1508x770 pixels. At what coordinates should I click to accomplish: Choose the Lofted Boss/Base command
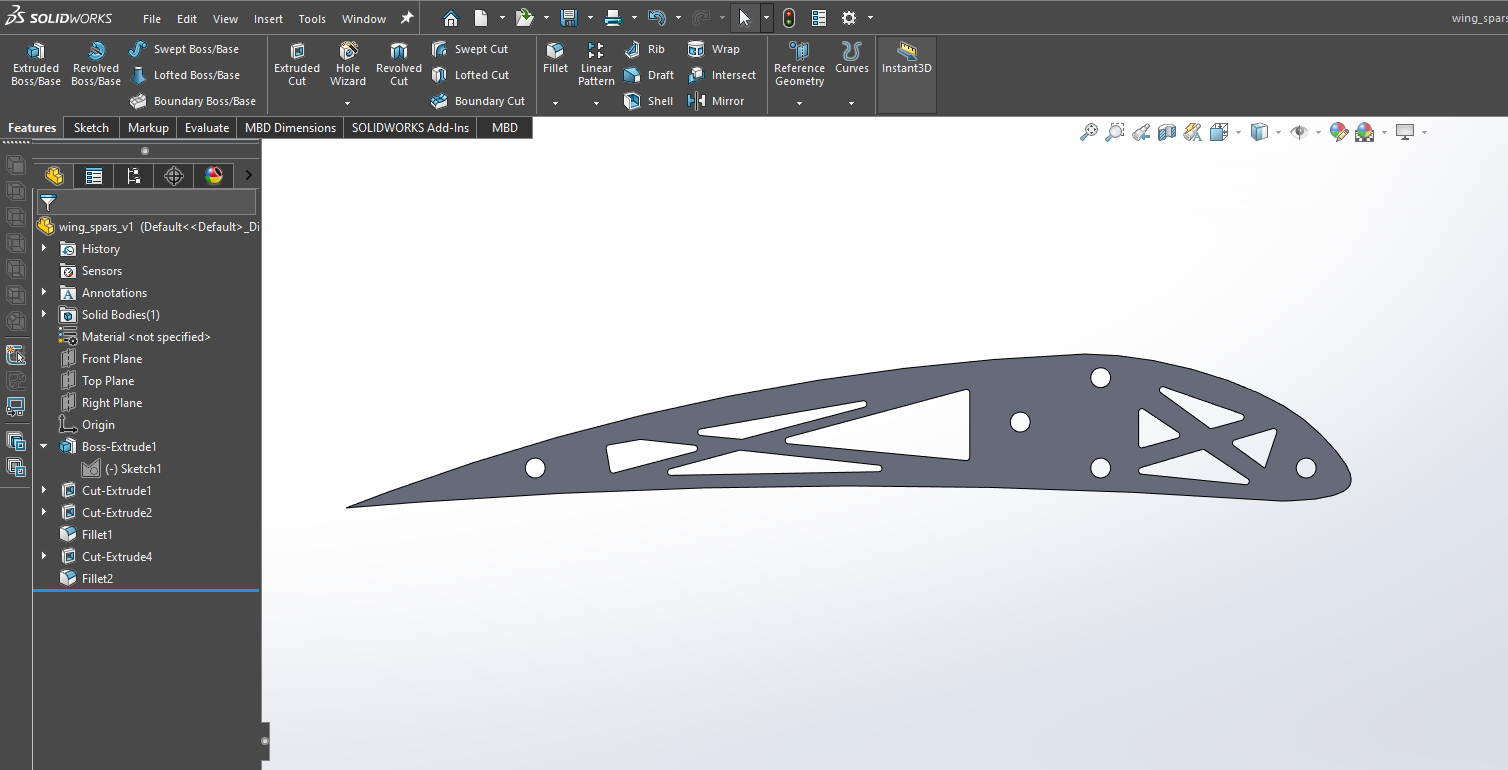click(x=185, y=75)
